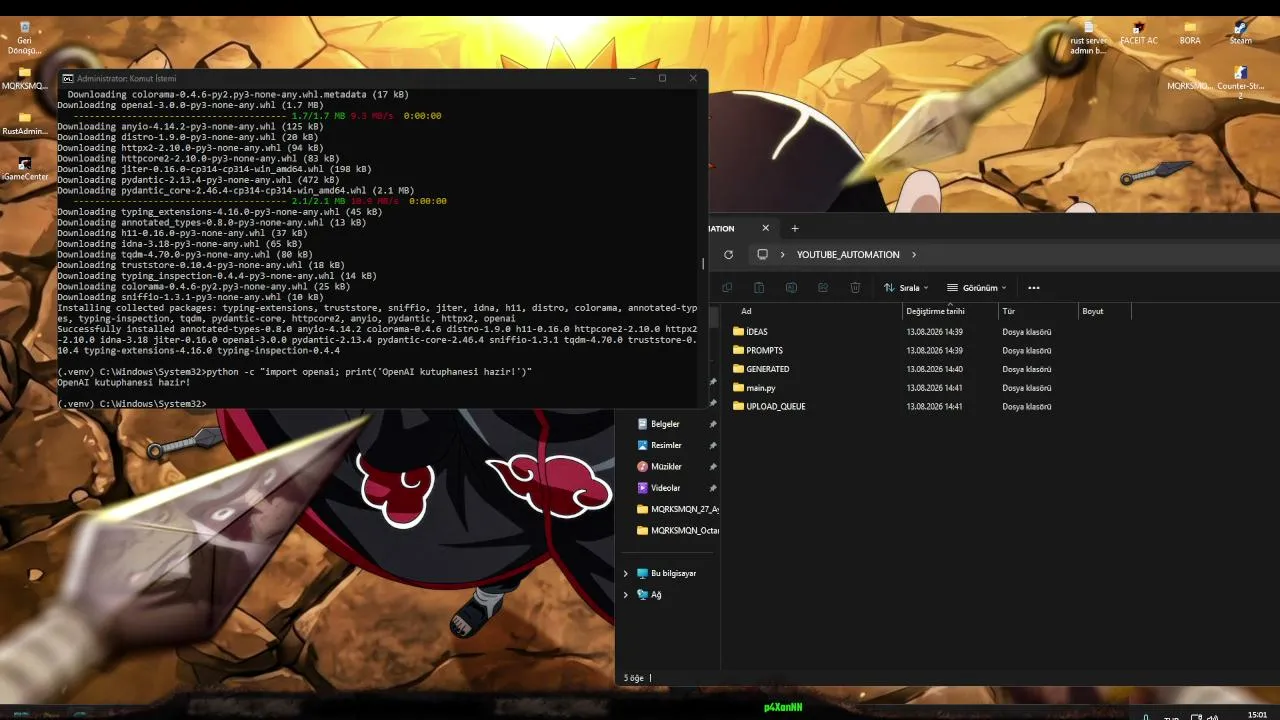Click the taskbar clock showing 15:01
The image size is (1280, 720).
pyautogui.click(x=1257, y=715)
